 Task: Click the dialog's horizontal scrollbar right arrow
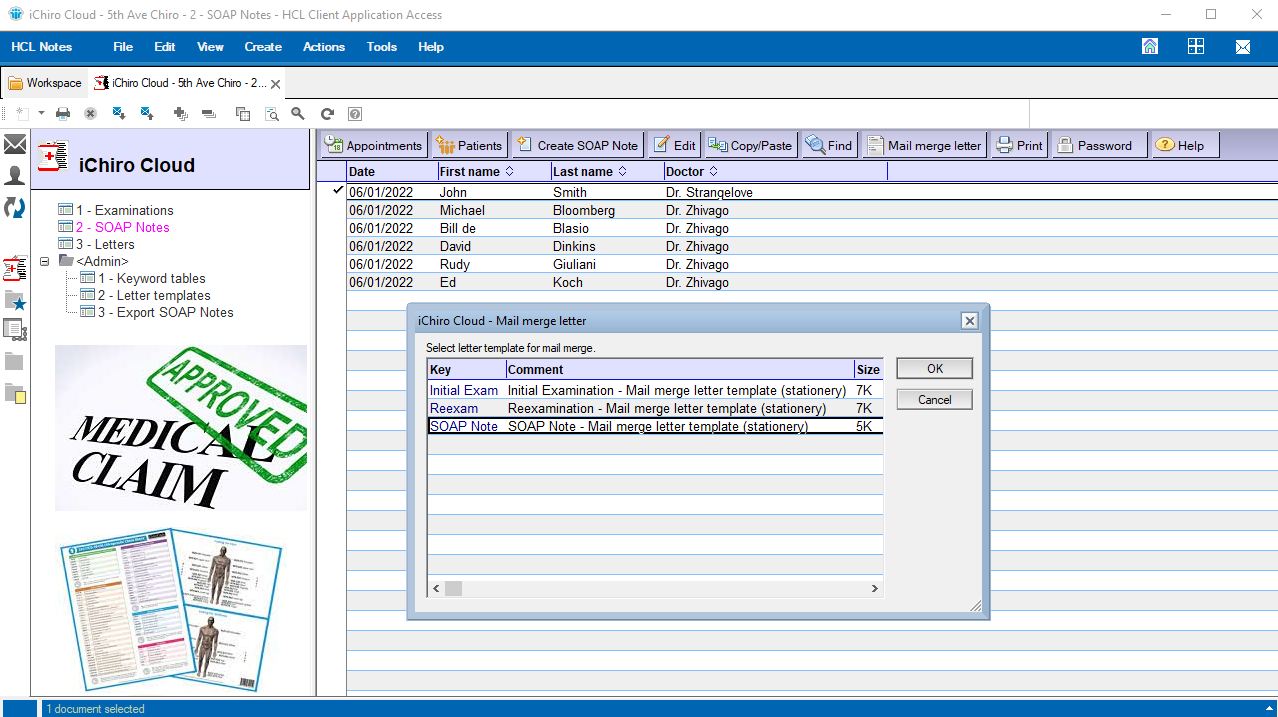click(874, 589)
